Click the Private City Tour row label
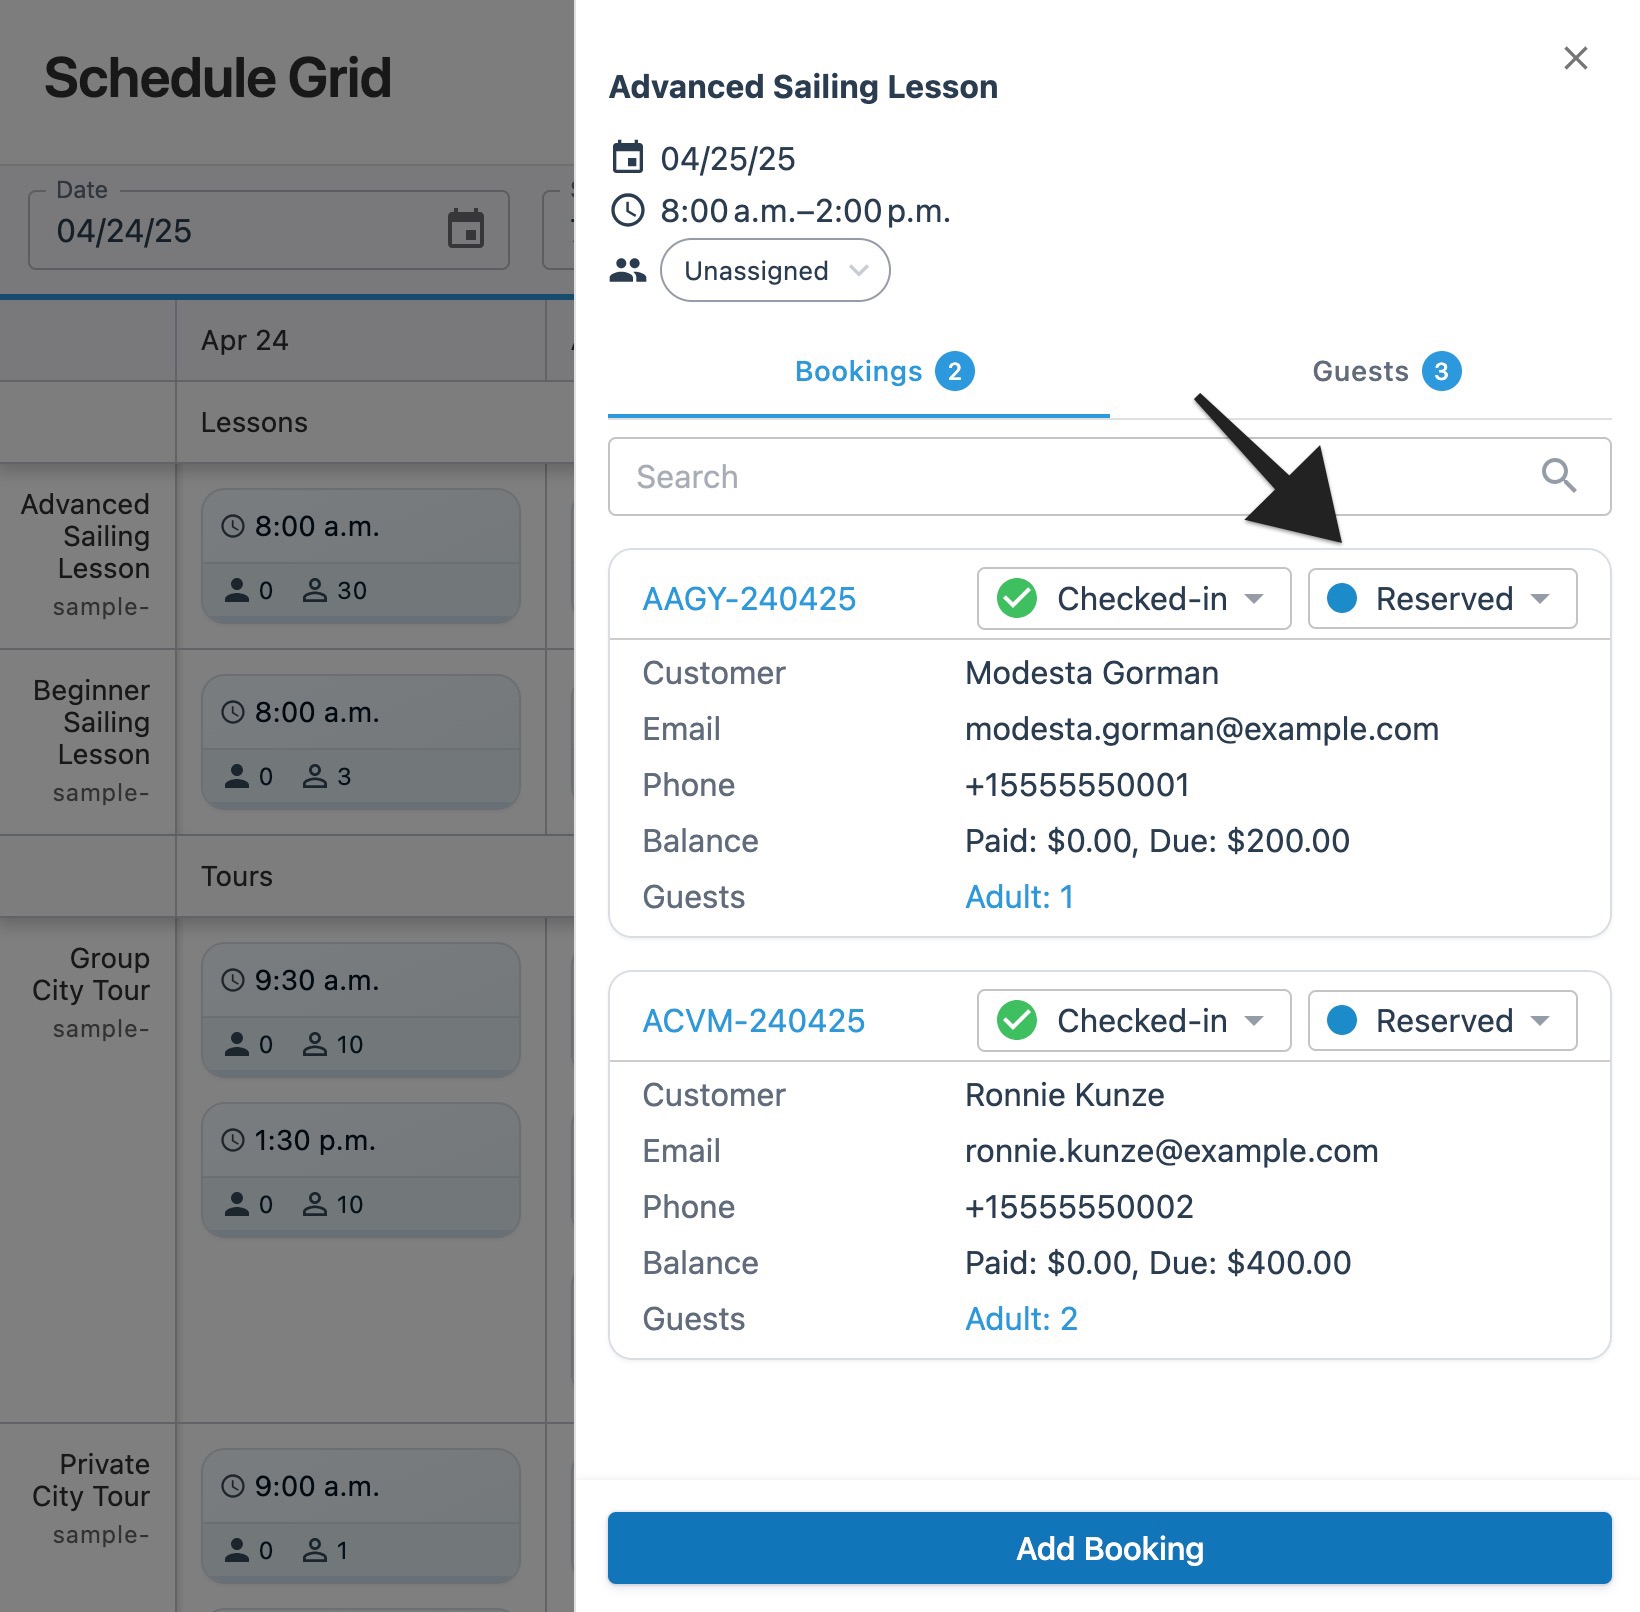 coord(91,1481)
